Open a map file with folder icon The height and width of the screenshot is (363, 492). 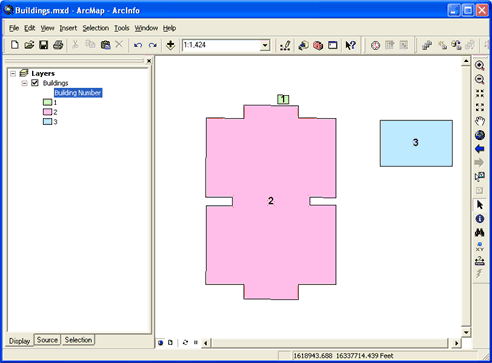click(x=29, y=45)
